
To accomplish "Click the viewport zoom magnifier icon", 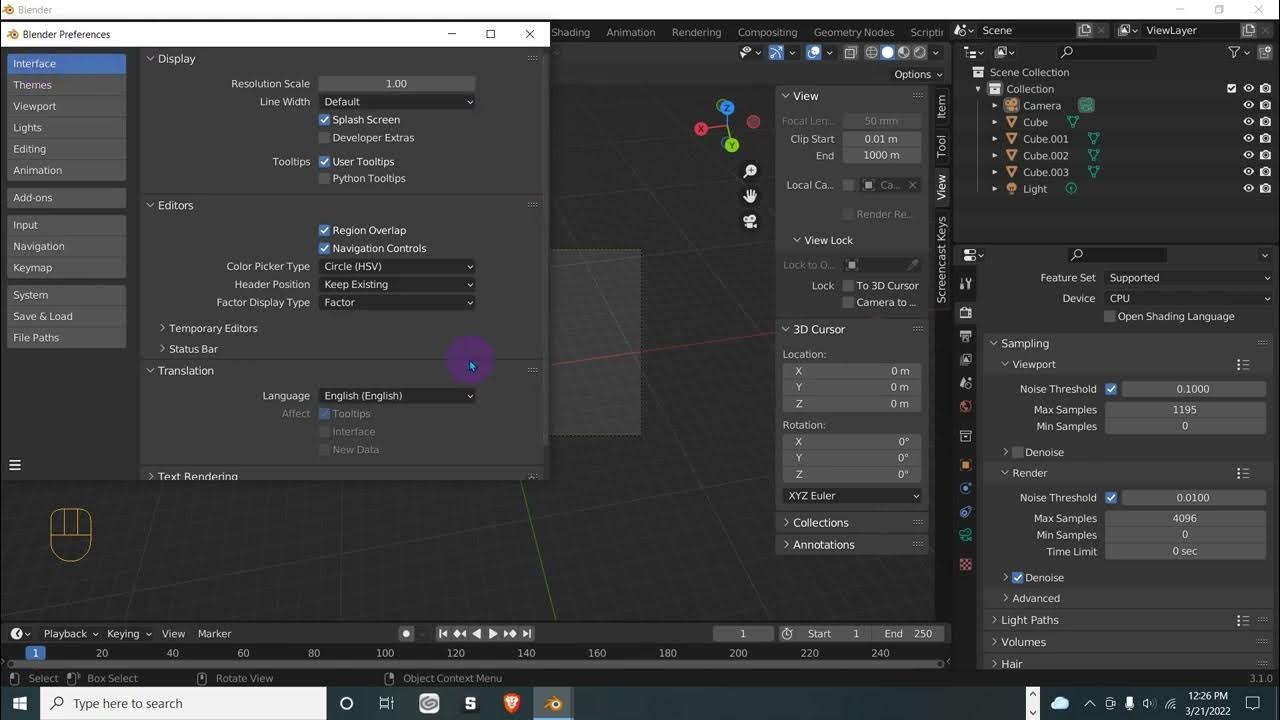I will tap(750, 171).
